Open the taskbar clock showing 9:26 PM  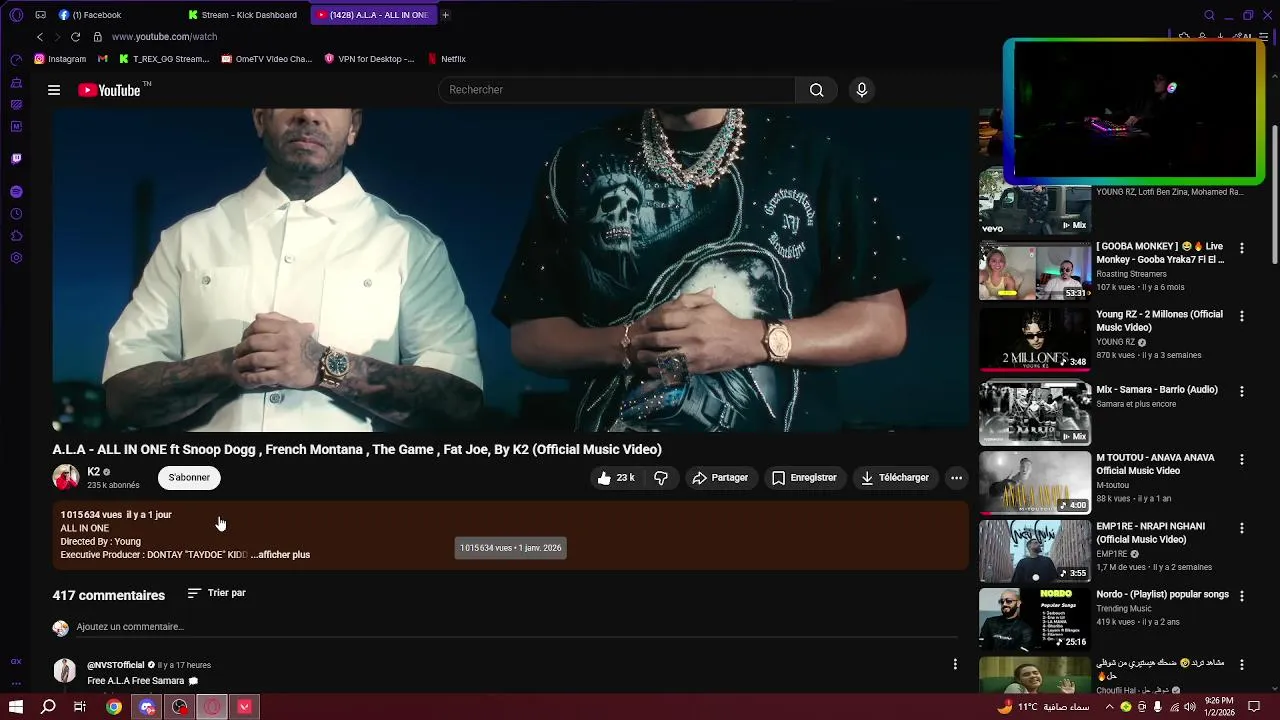coord(1219,706)
